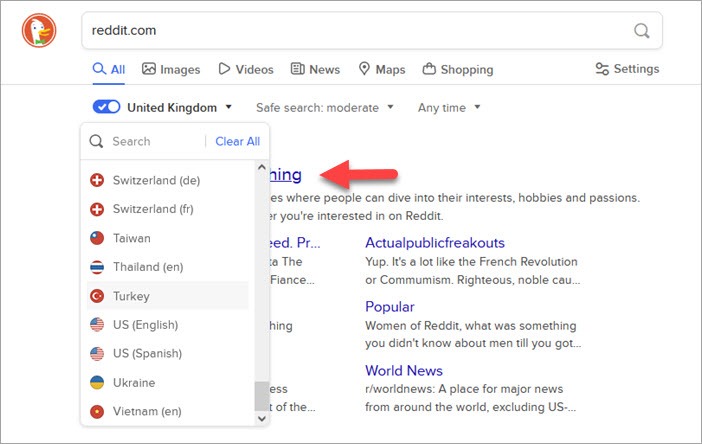This screenshot has height=444, width=702.
Task: Switch to the Images tab
Action: 171,69
